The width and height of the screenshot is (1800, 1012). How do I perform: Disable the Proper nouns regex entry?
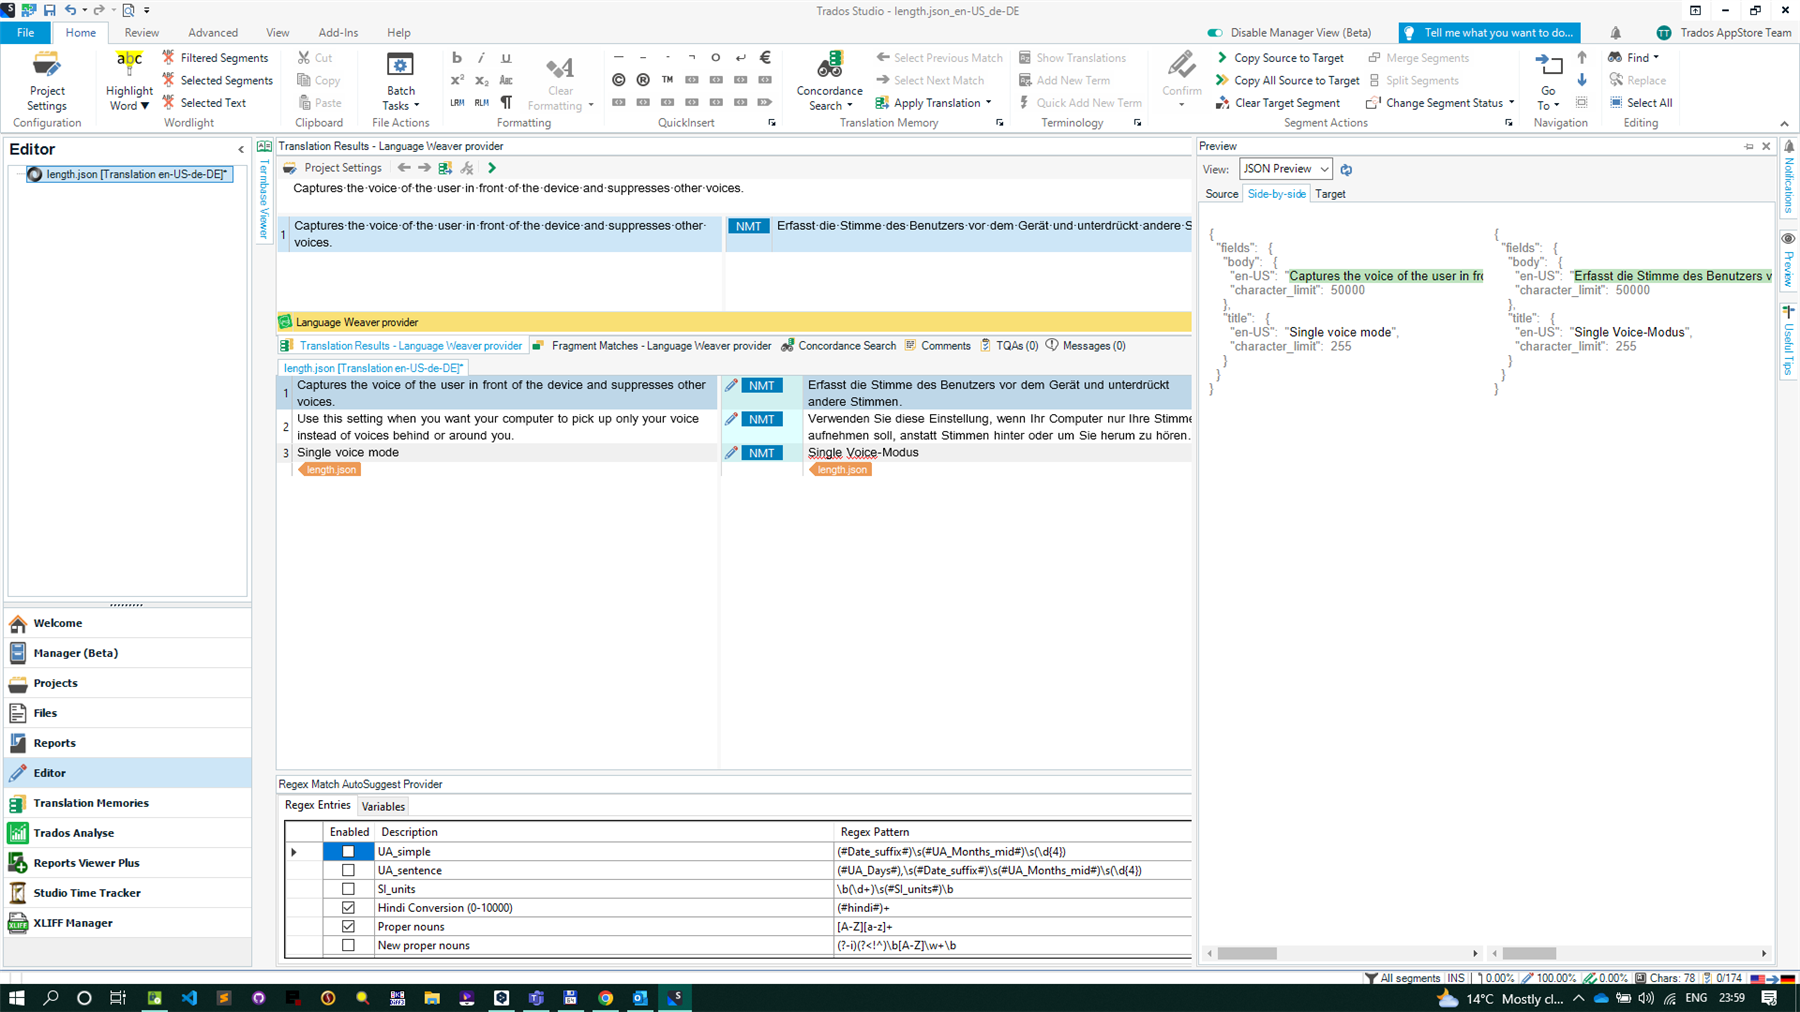tap(348, 927)
